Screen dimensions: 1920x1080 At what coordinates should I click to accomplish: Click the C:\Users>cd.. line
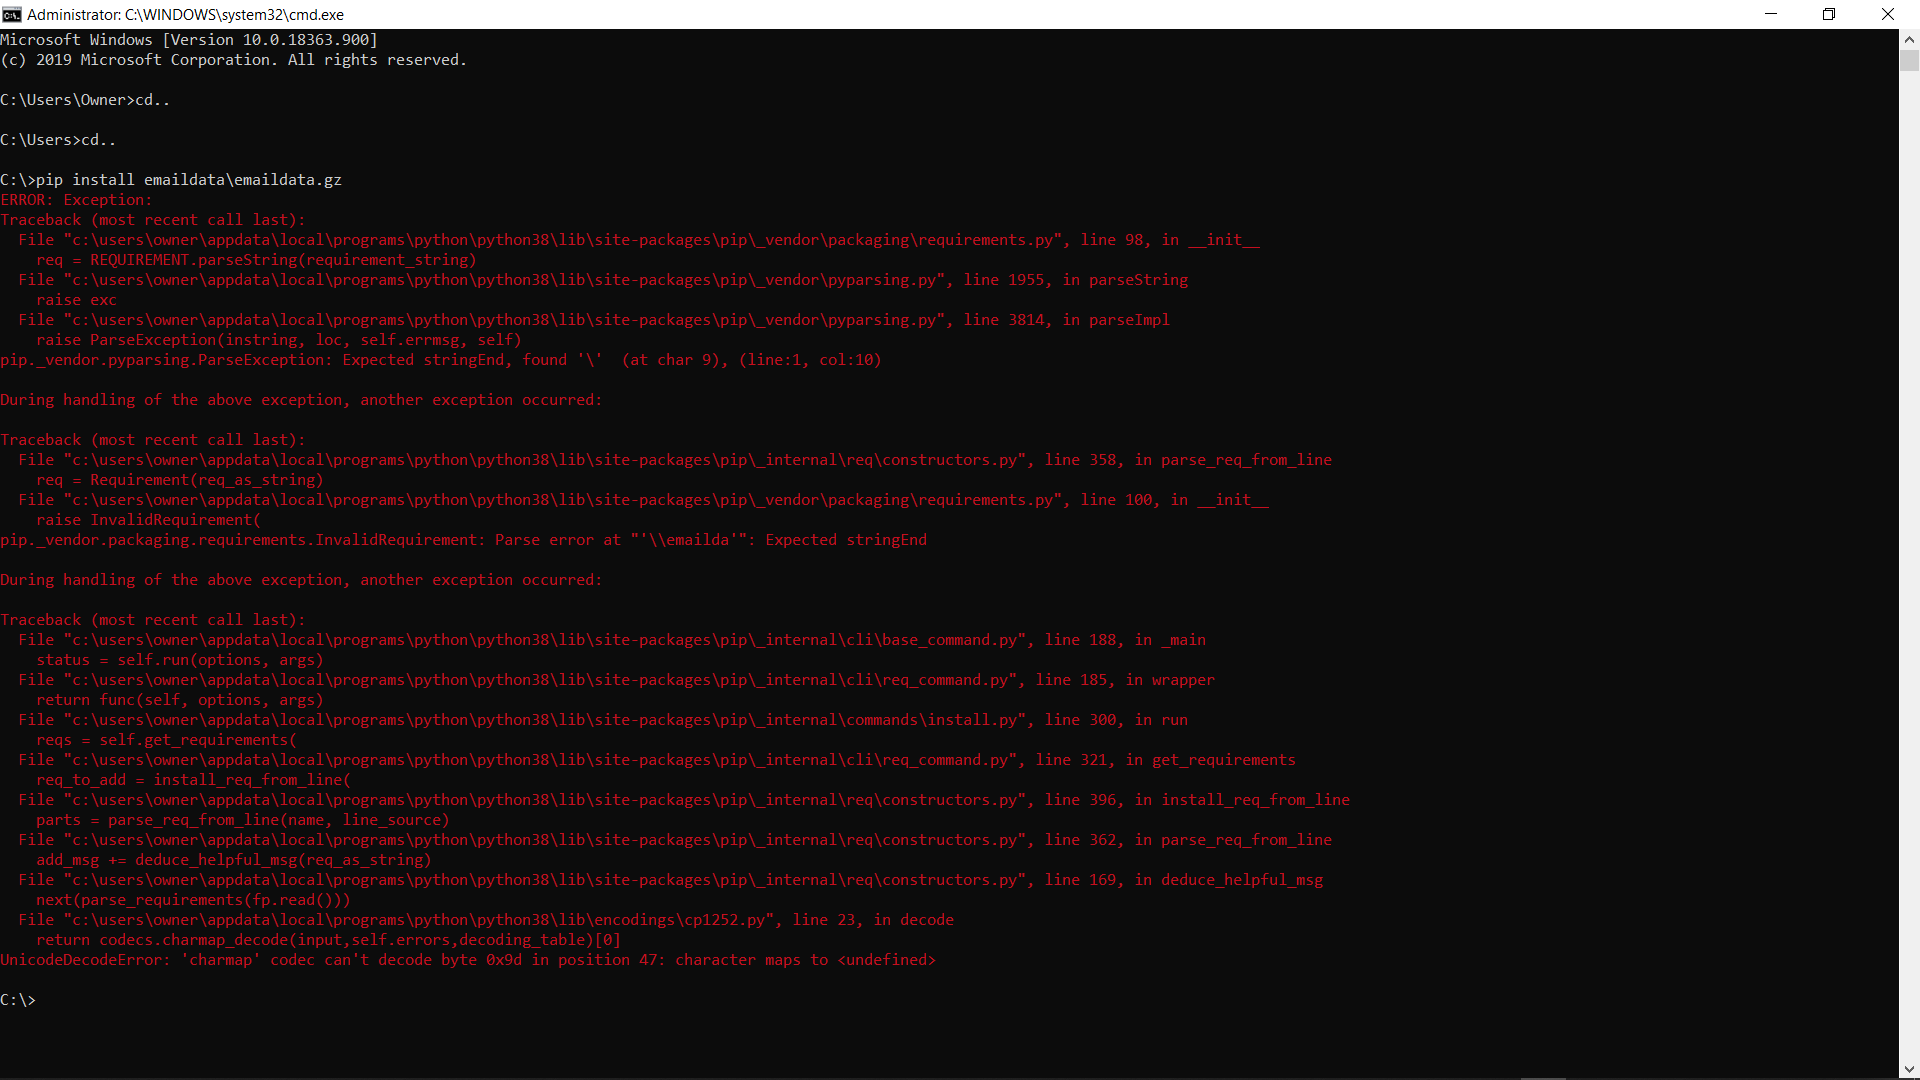(x=58, y=140)
